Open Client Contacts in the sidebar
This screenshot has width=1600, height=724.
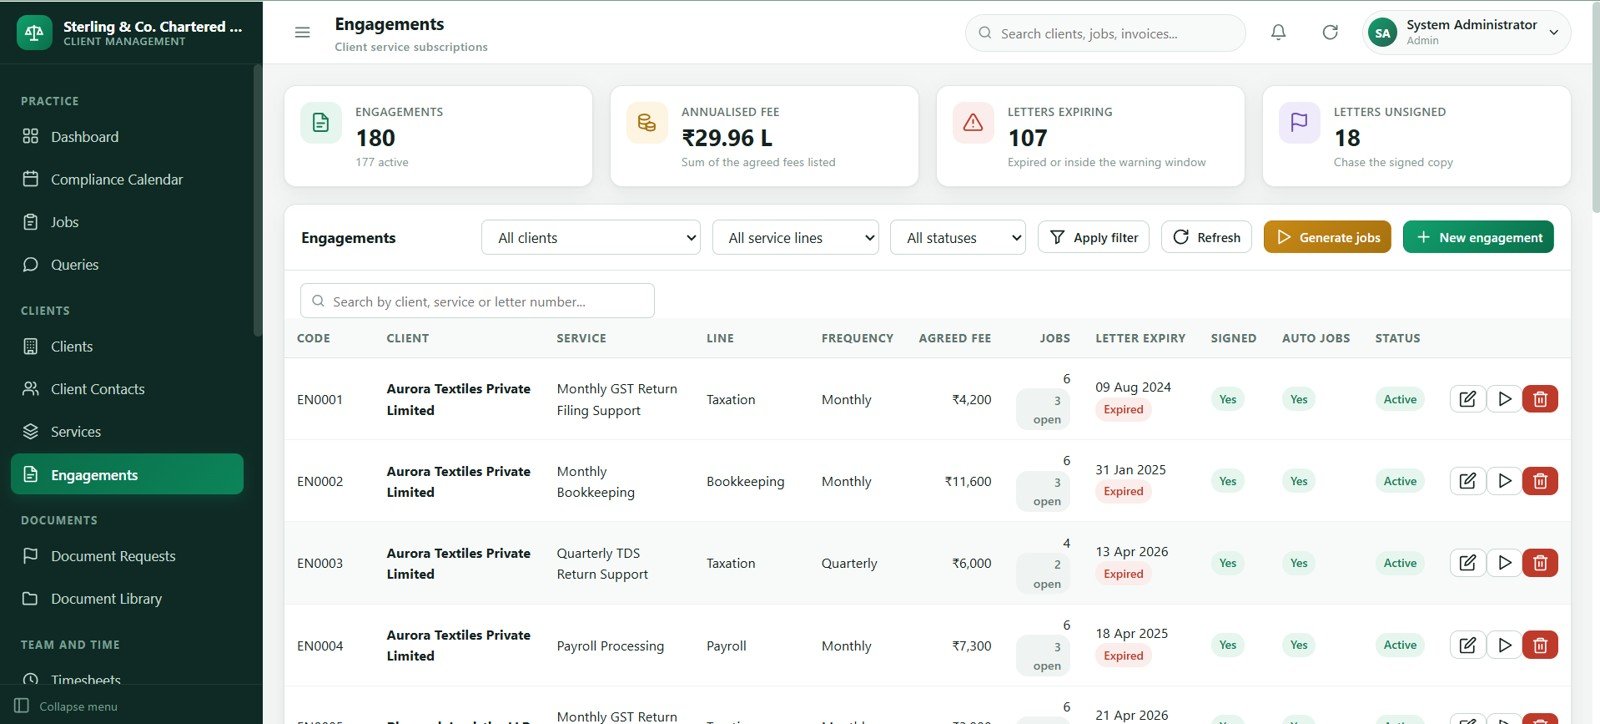(x=127, y=389)
